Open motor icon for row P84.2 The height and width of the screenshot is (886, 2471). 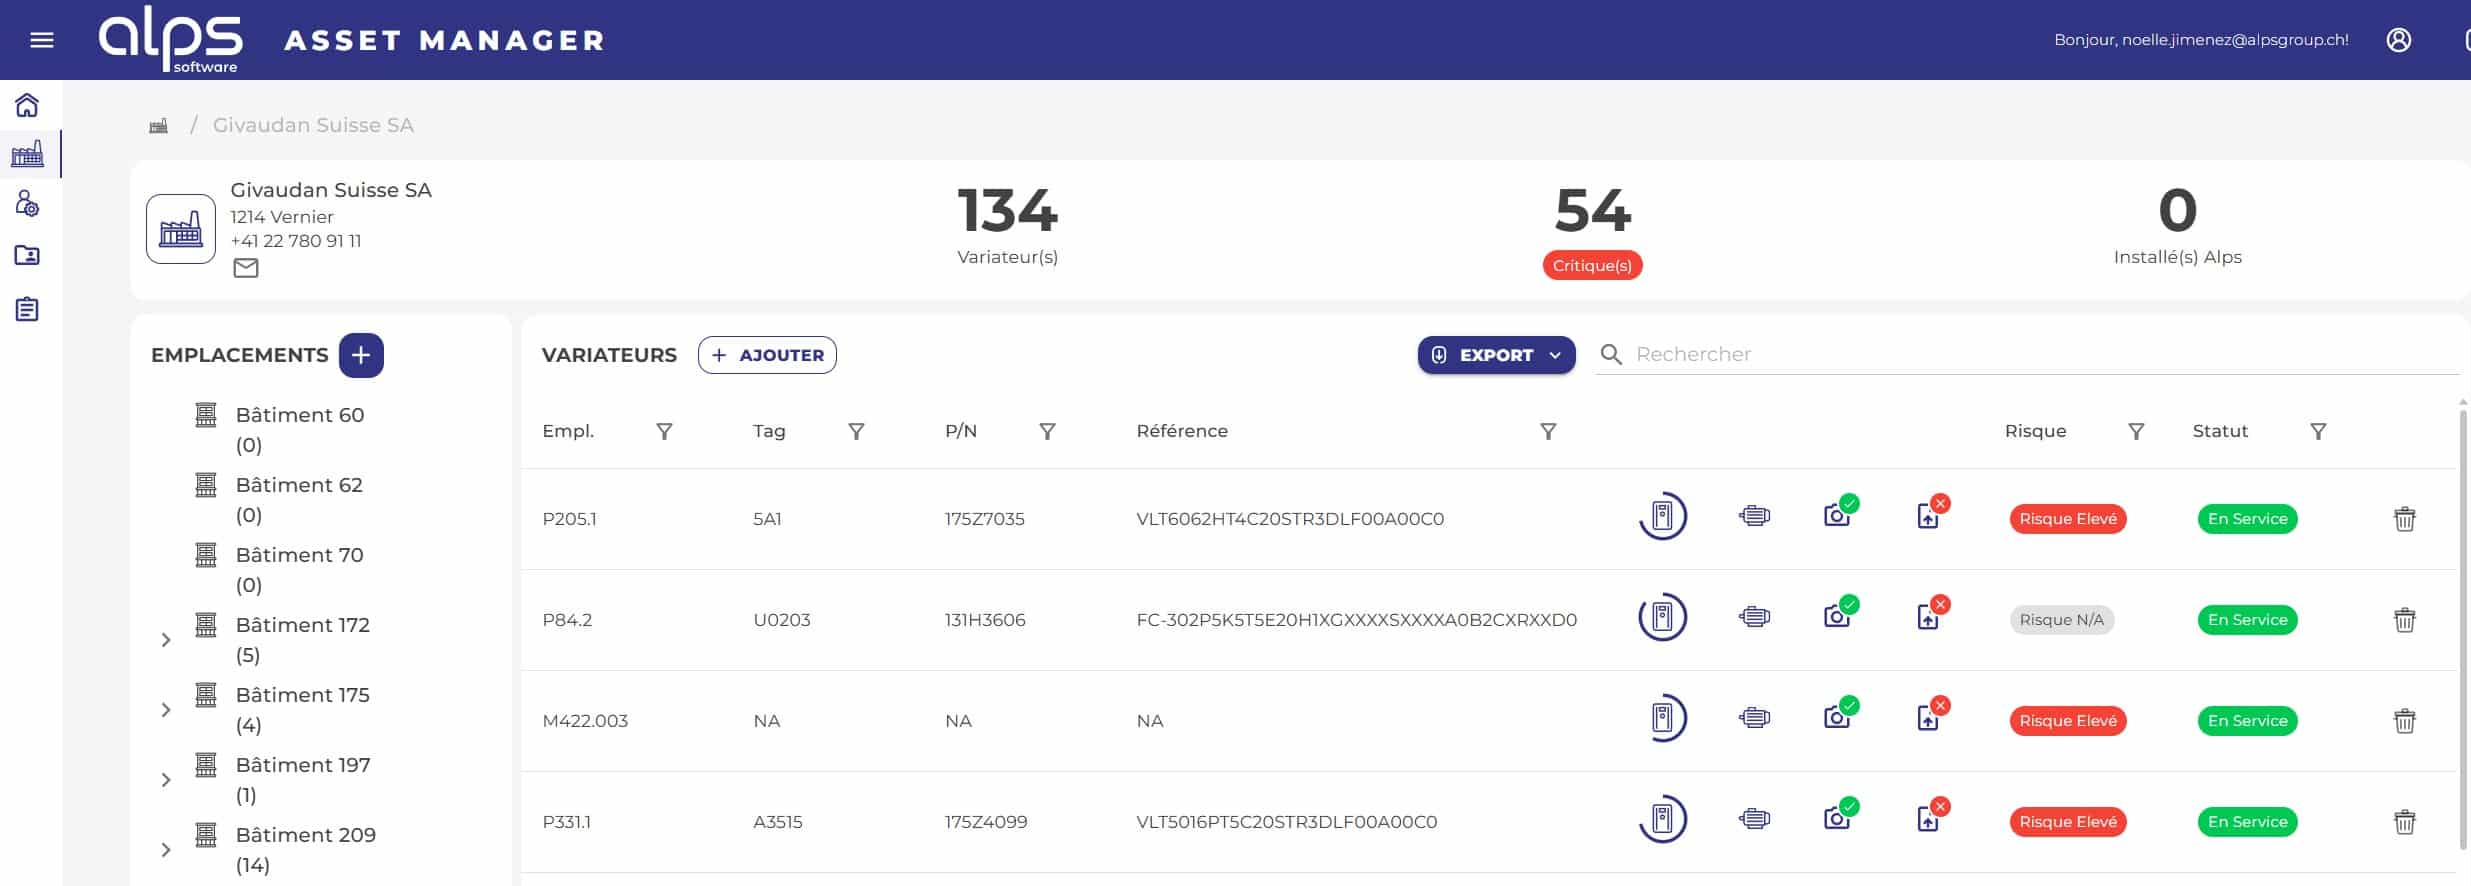pyautogui.click(x=1754, y=617)
